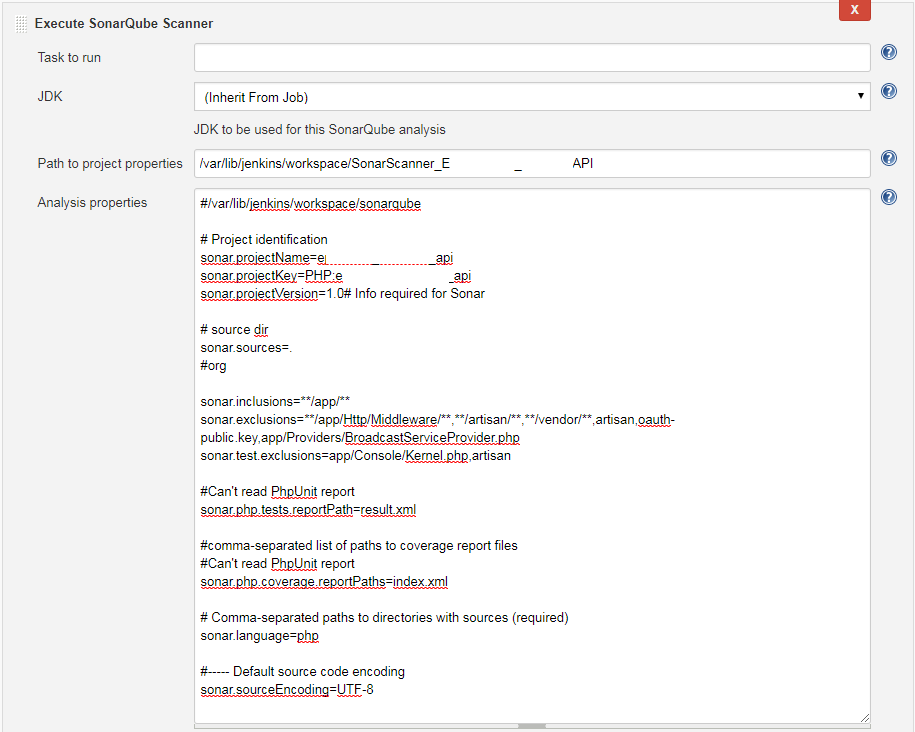Click the '# source dir' comment
The width and height of the screenshot is (915, 732).
[x=234, y=329]
